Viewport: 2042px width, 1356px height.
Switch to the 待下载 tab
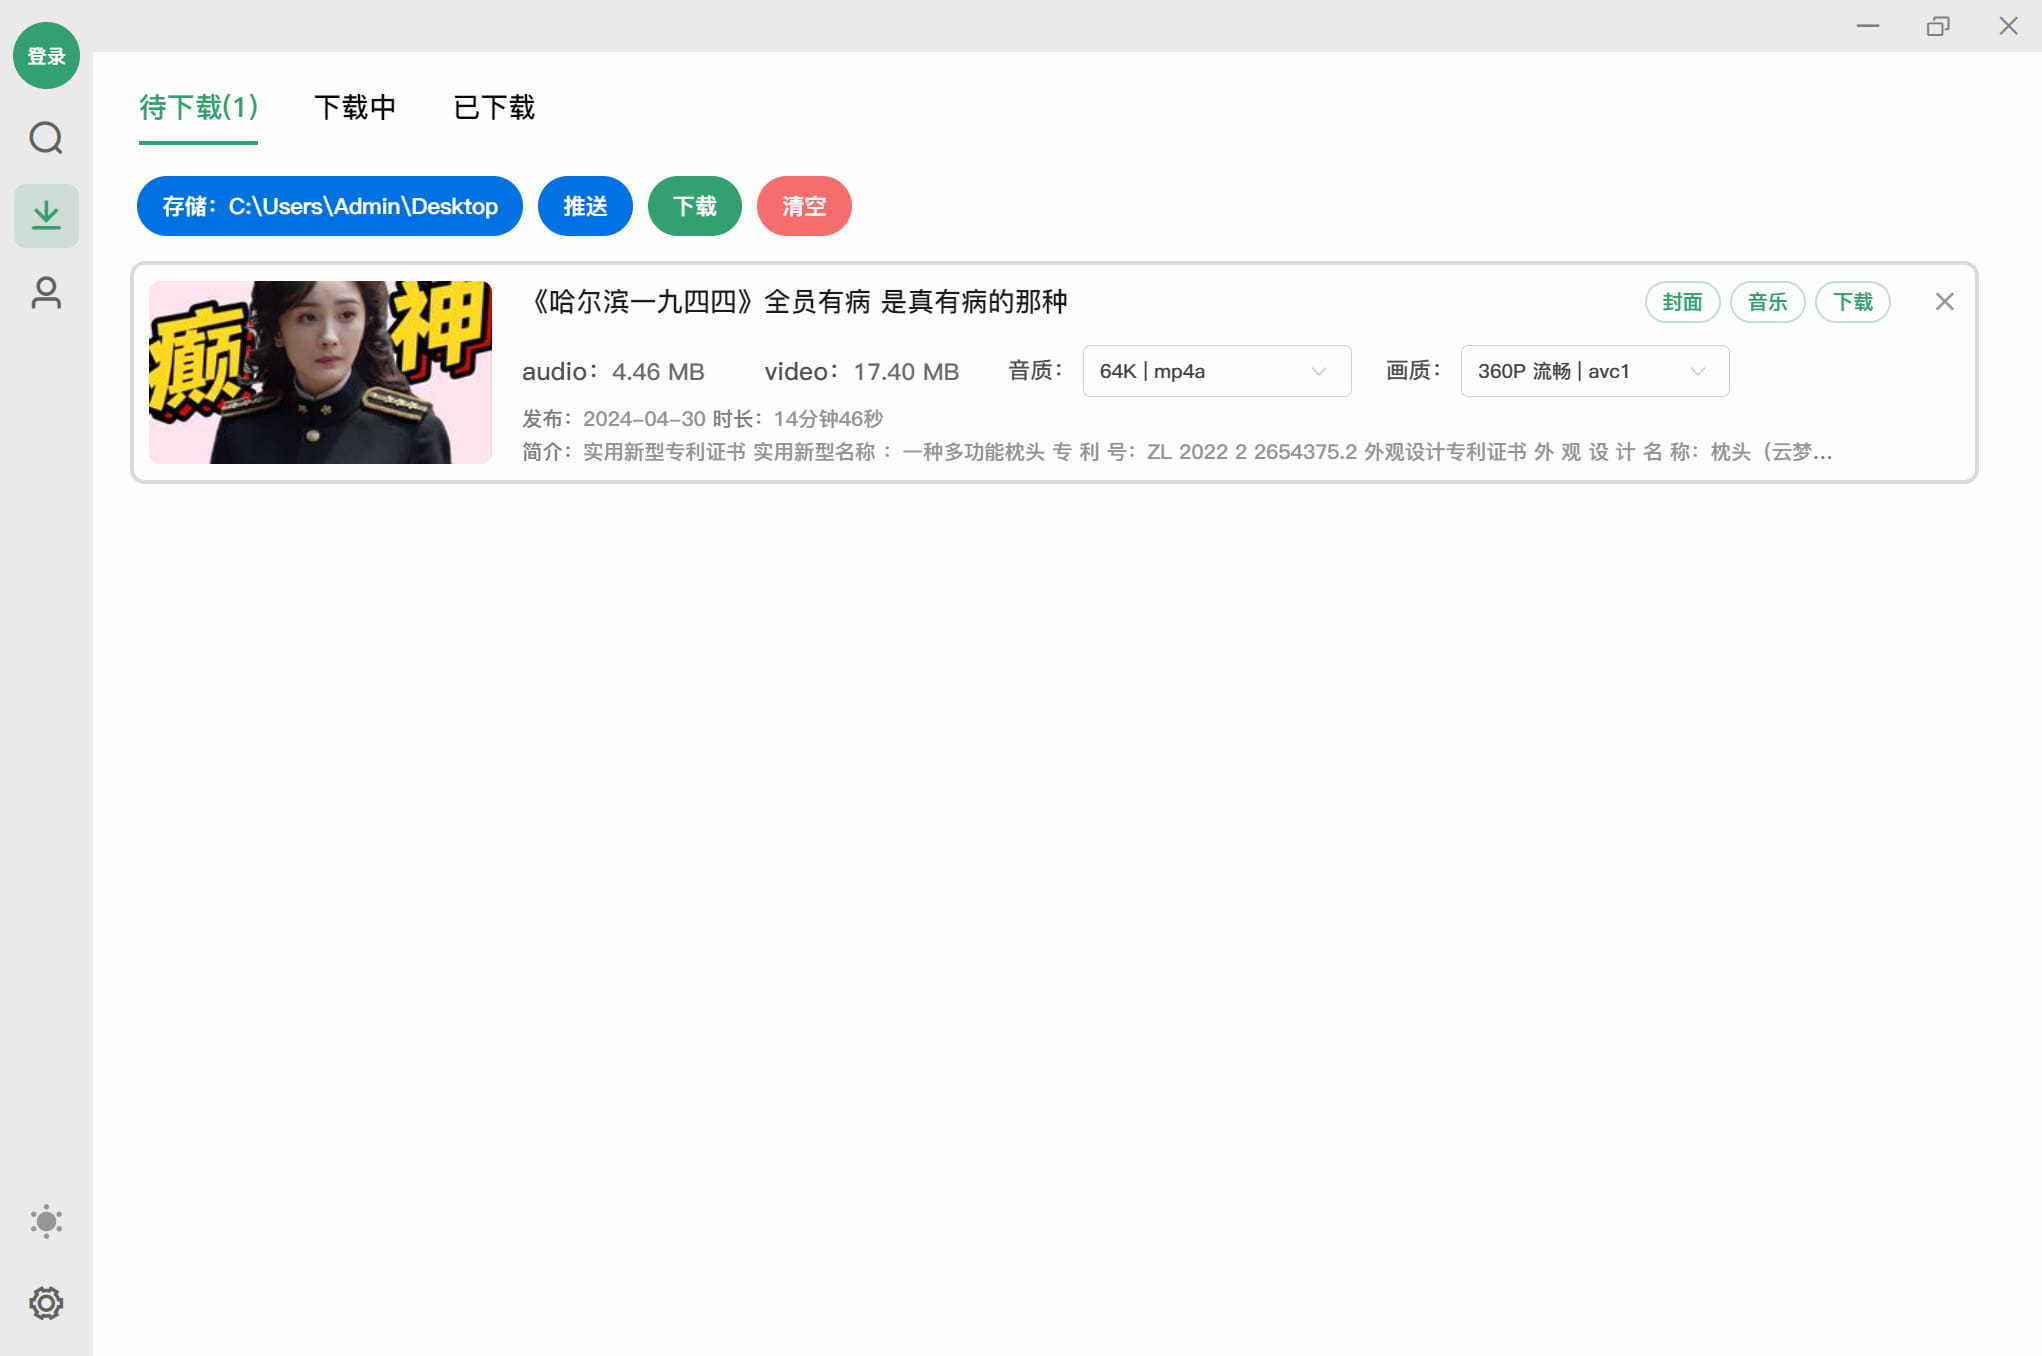click(197, 107)
